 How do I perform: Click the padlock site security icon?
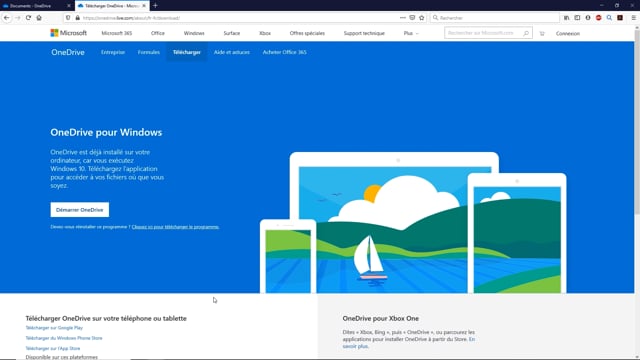tap(78, 18)
